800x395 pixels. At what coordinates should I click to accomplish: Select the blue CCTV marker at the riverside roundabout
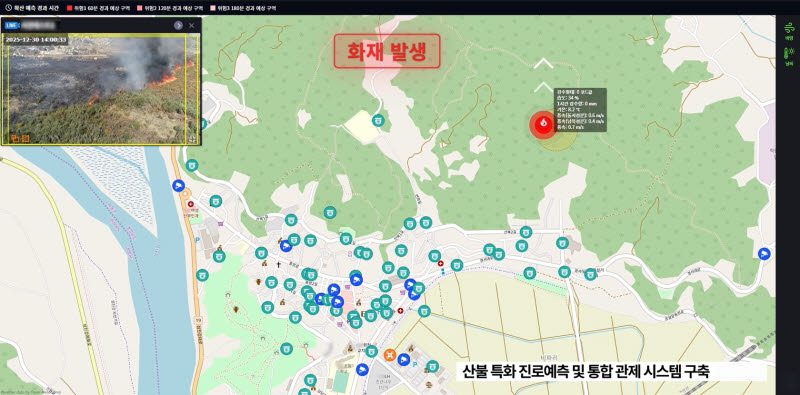[178, 186]
